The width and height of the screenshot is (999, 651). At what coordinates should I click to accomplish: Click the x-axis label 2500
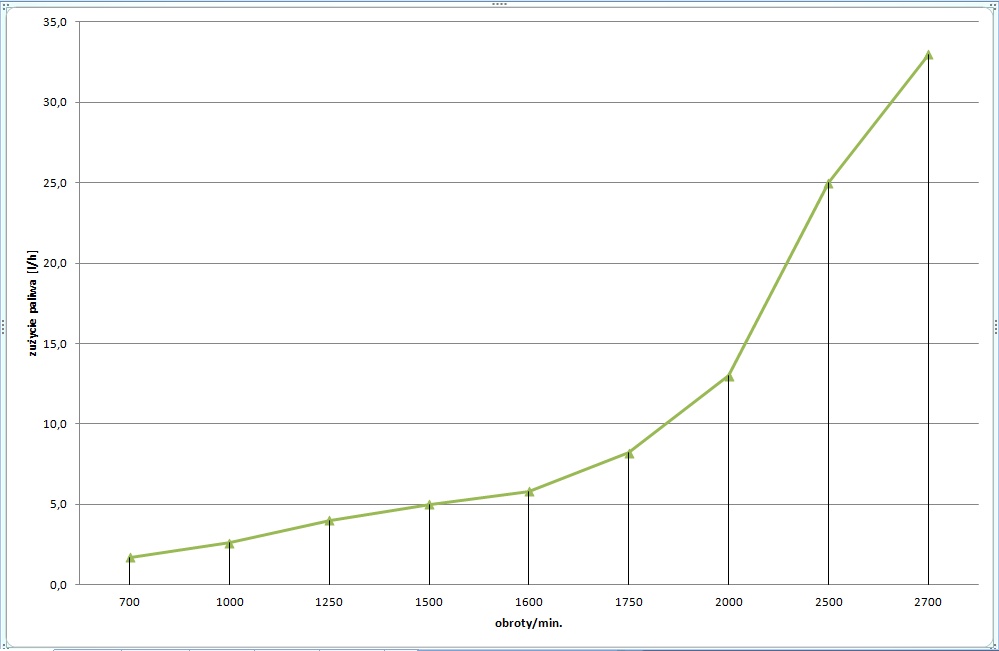click(828, 602)
